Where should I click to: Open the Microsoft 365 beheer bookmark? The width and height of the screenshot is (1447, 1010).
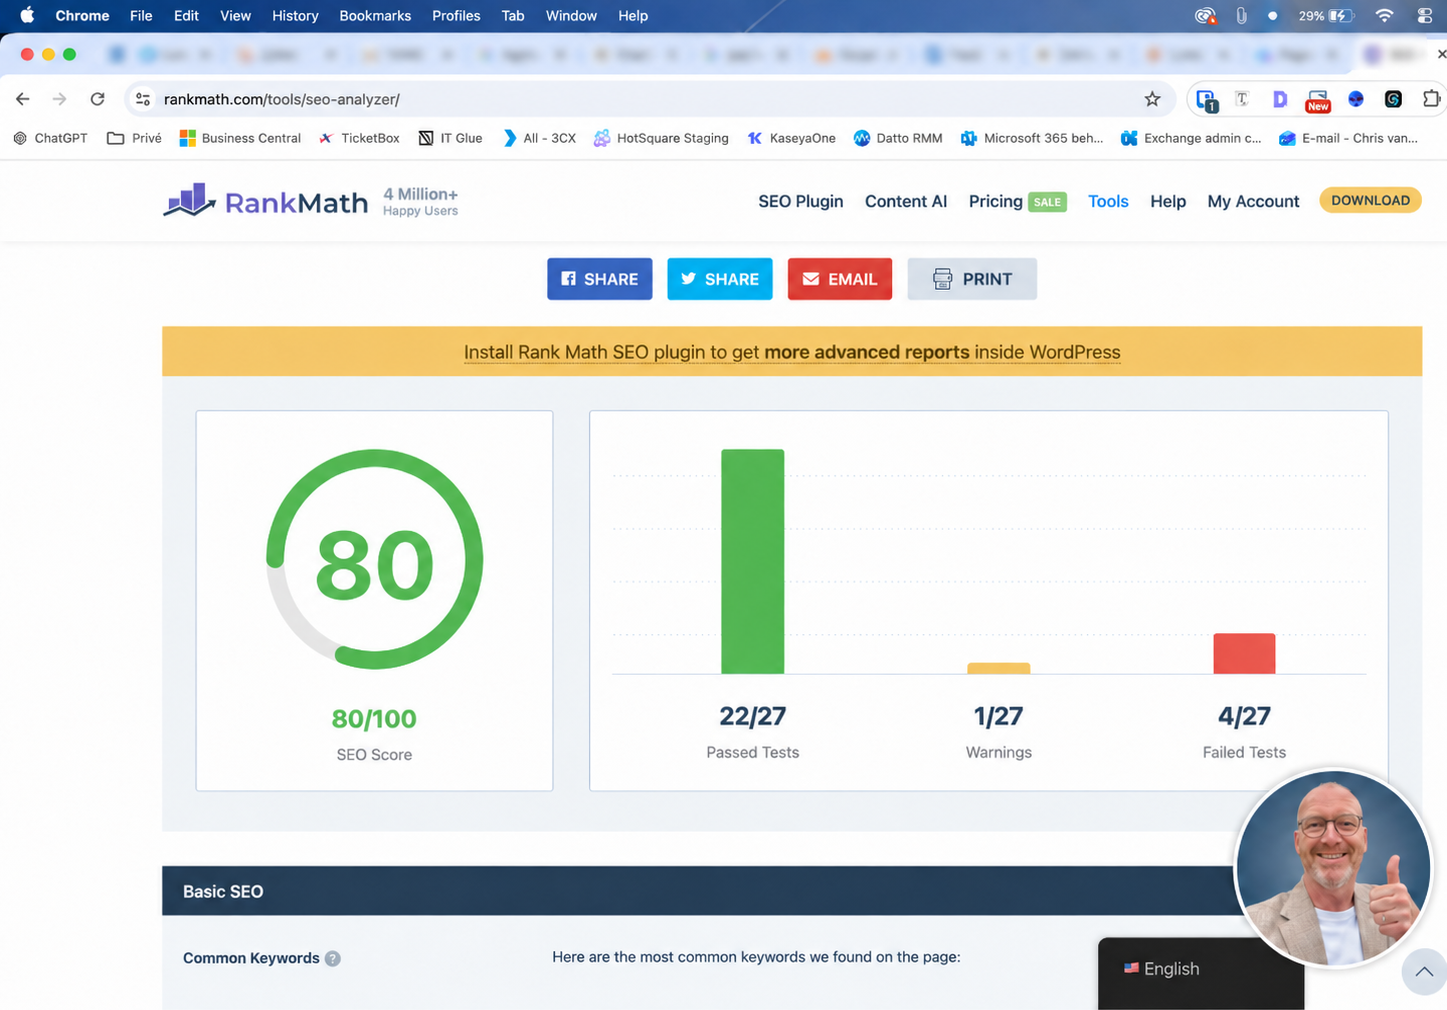pyautogui.click(x=1032, y=138)
